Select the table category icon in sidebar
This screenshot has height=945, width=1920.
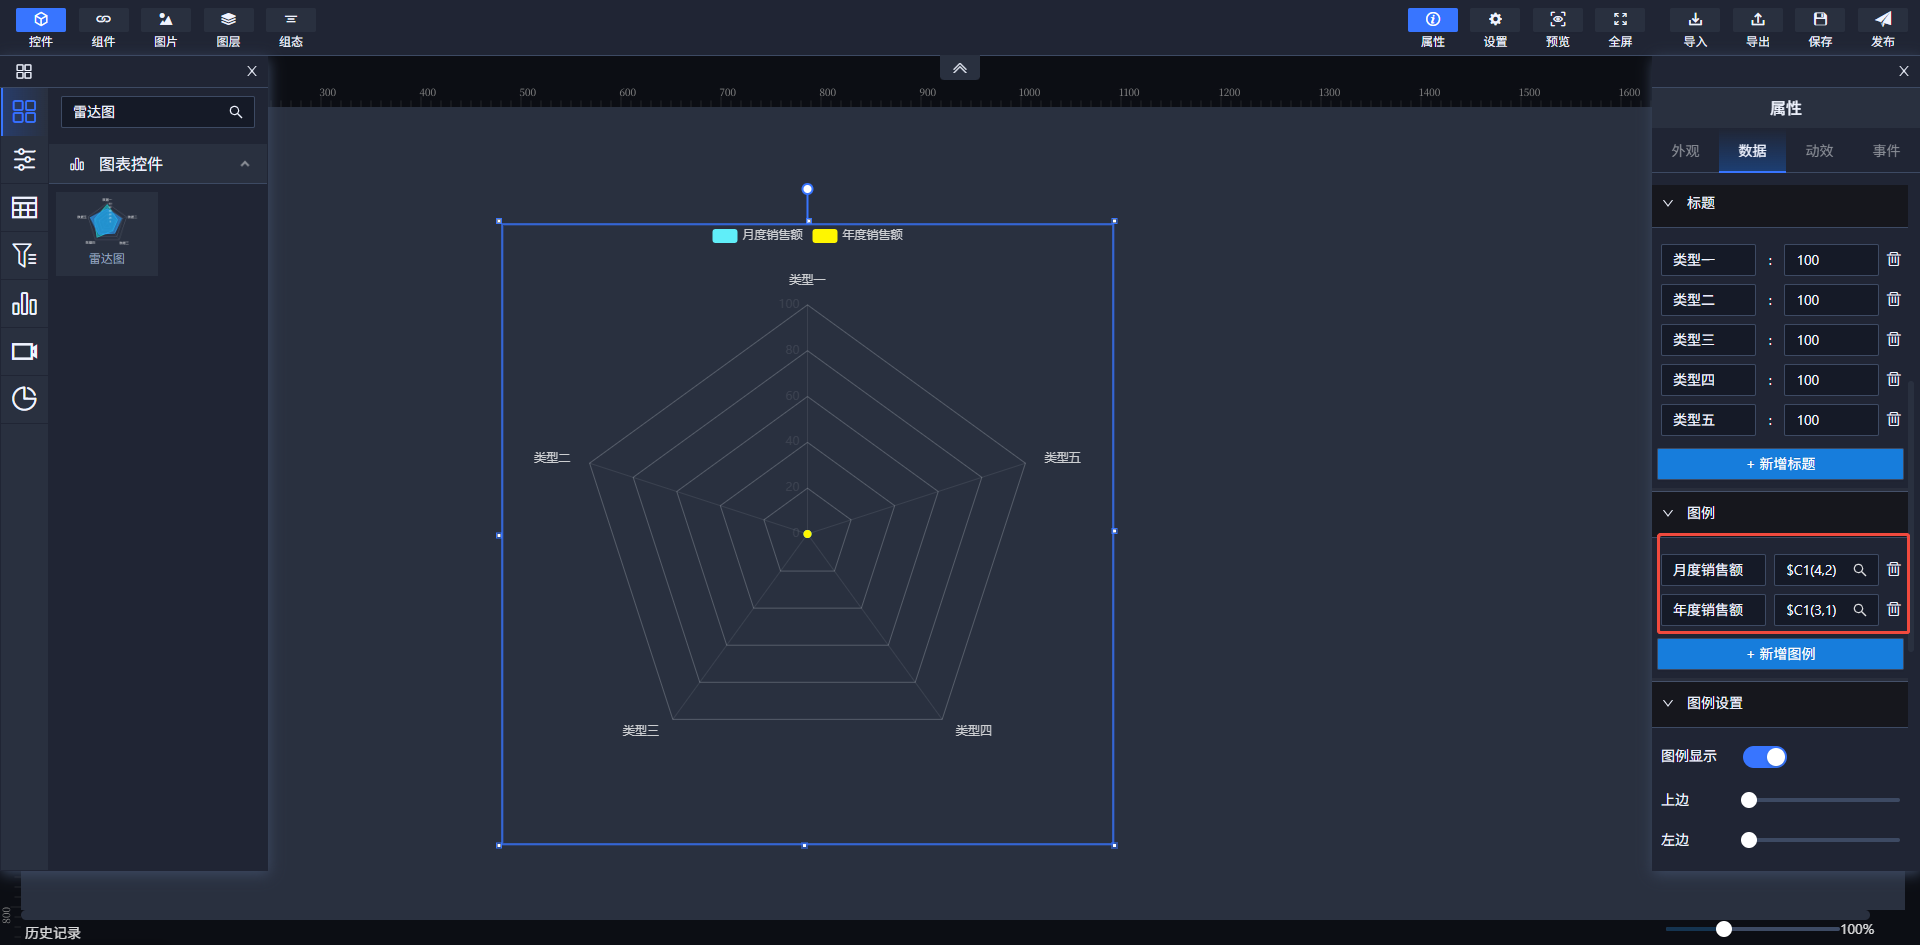[x=24, y=208]
